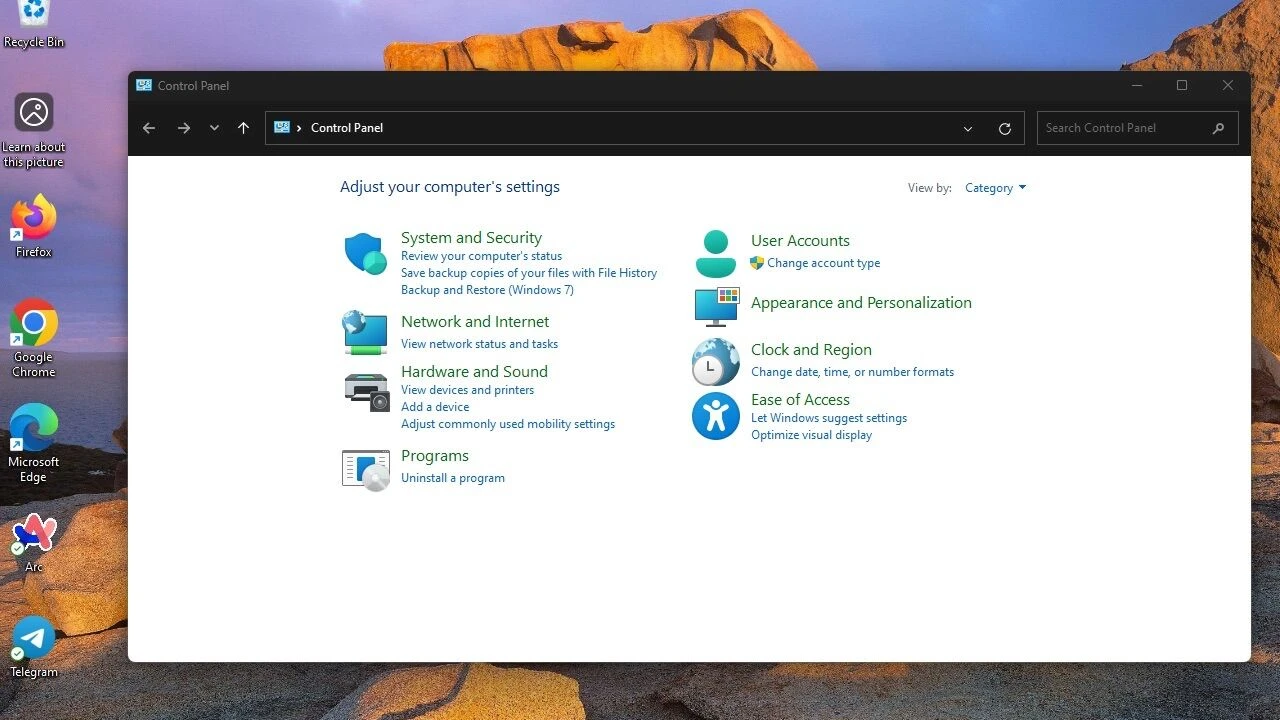Viewport: 1280px width, 720px height.
Task: Open the Telegram desktop shortcut
Action: click(34, 645)
